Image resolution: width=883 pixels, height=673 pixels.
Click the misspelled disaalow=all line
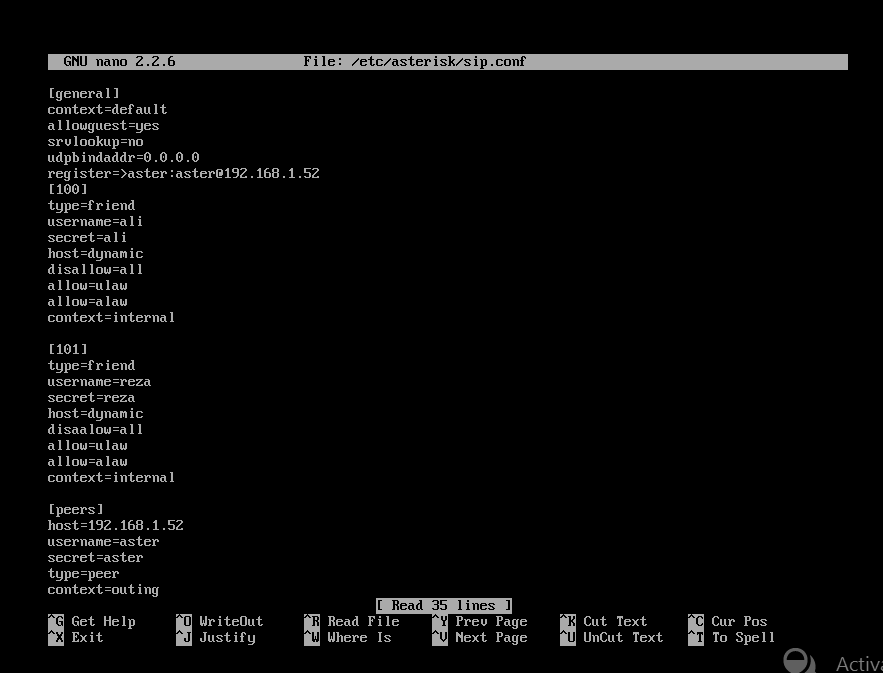click(x=96, y=429)
